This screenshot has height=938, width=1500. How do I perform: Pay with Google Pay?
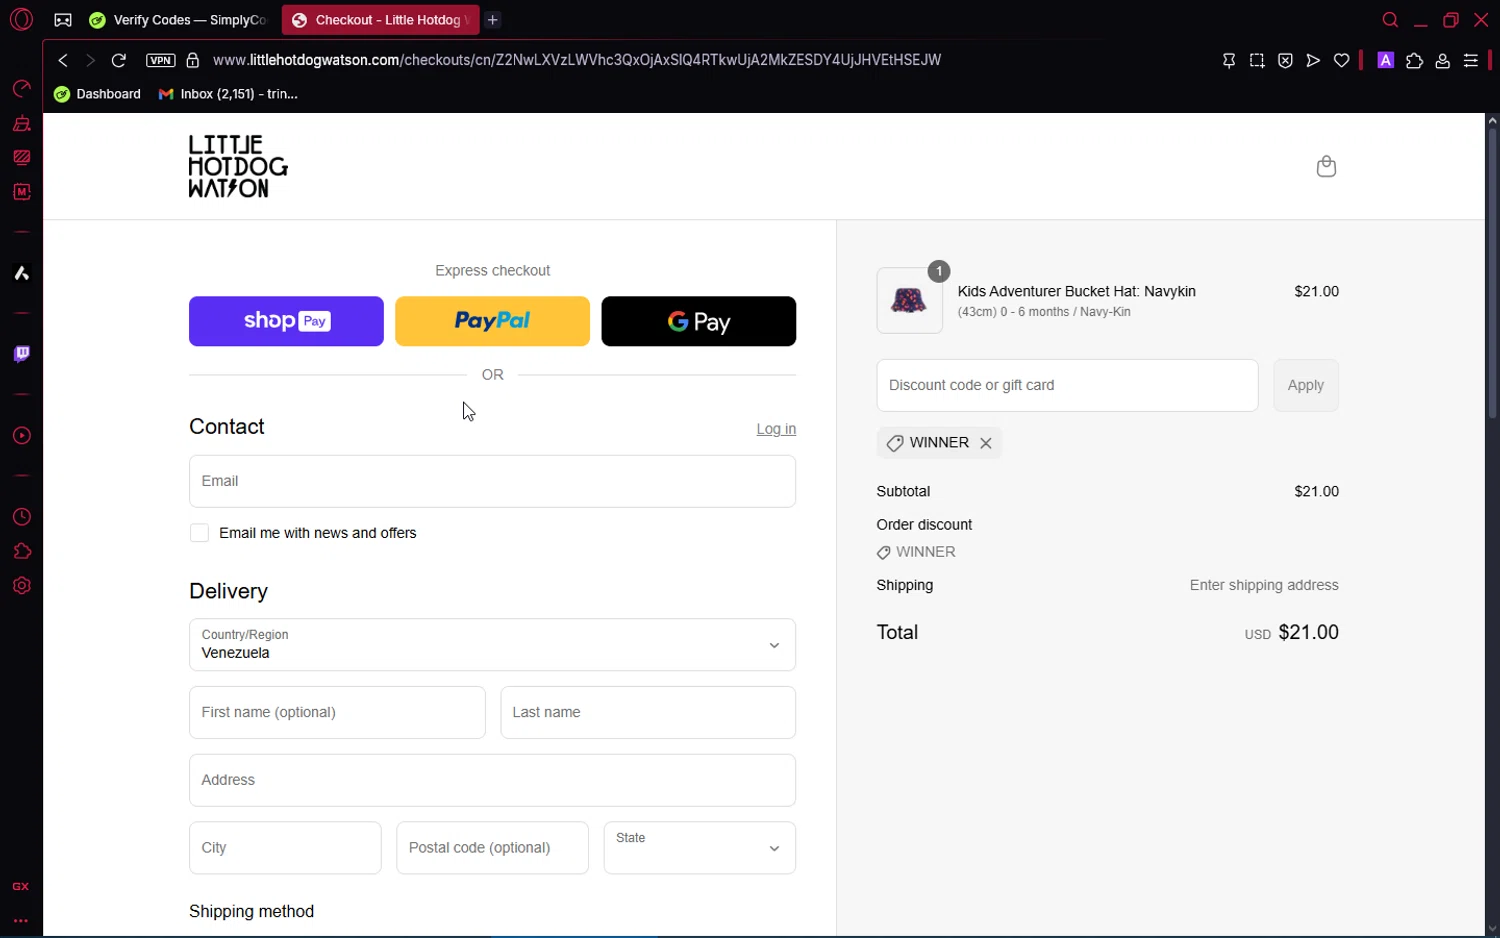pos(699,321)
